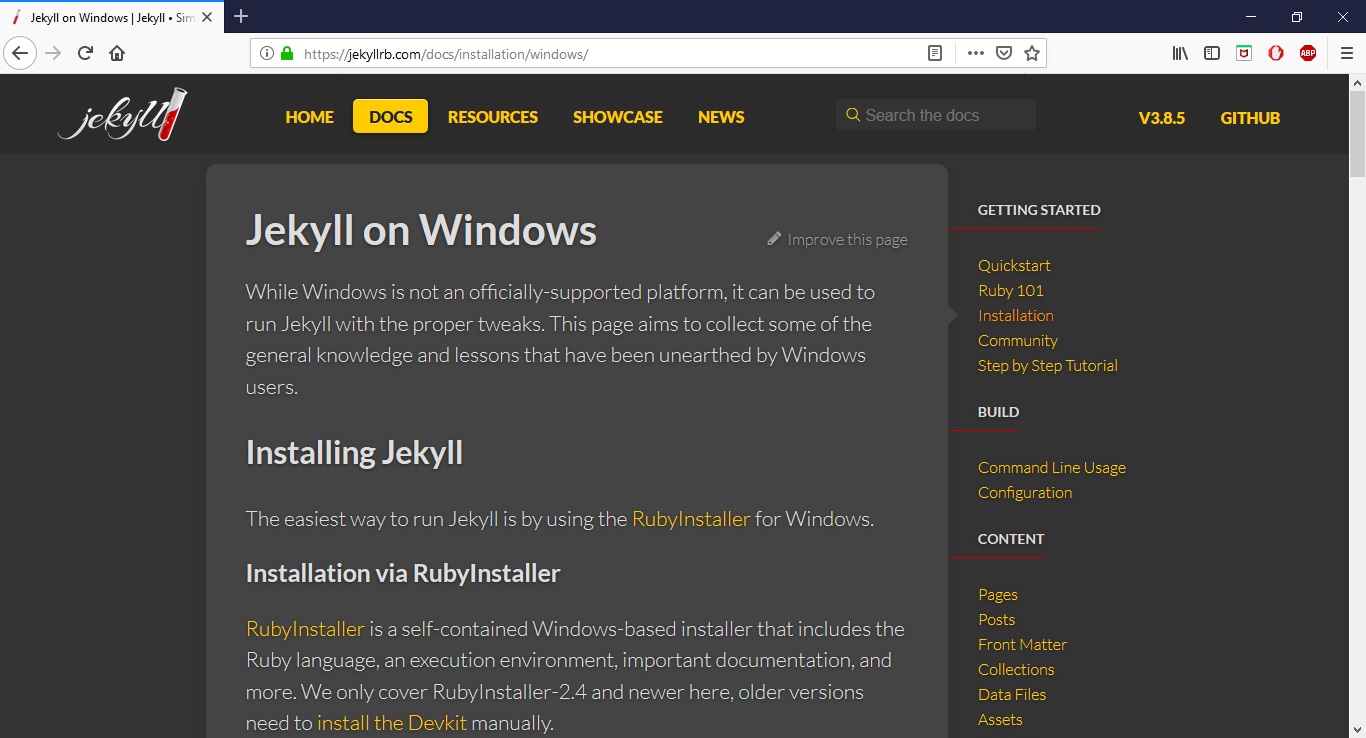Open Posts in the Content section

pyautogui.click(x=997, y=619)
